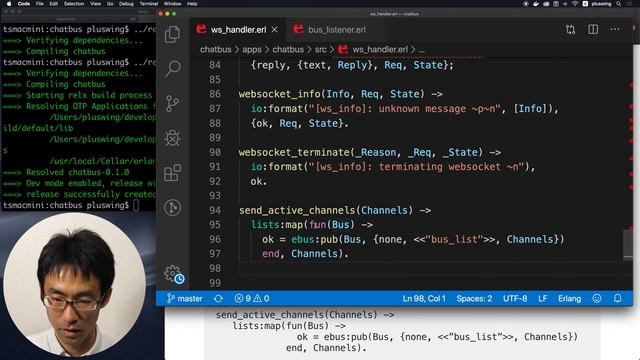Expand the src breadcrumb
The width and height of the screenshot is (640, 360).
[320, 49]
